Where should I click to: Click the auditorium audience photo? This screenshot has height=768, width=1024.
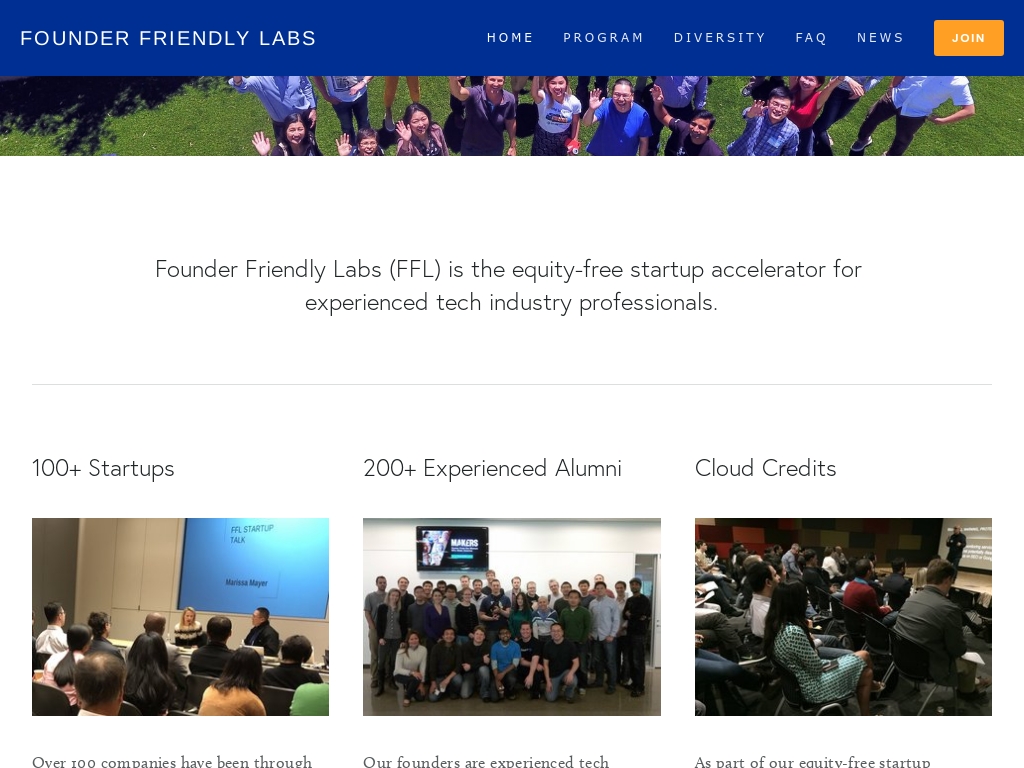coord(843,617)
